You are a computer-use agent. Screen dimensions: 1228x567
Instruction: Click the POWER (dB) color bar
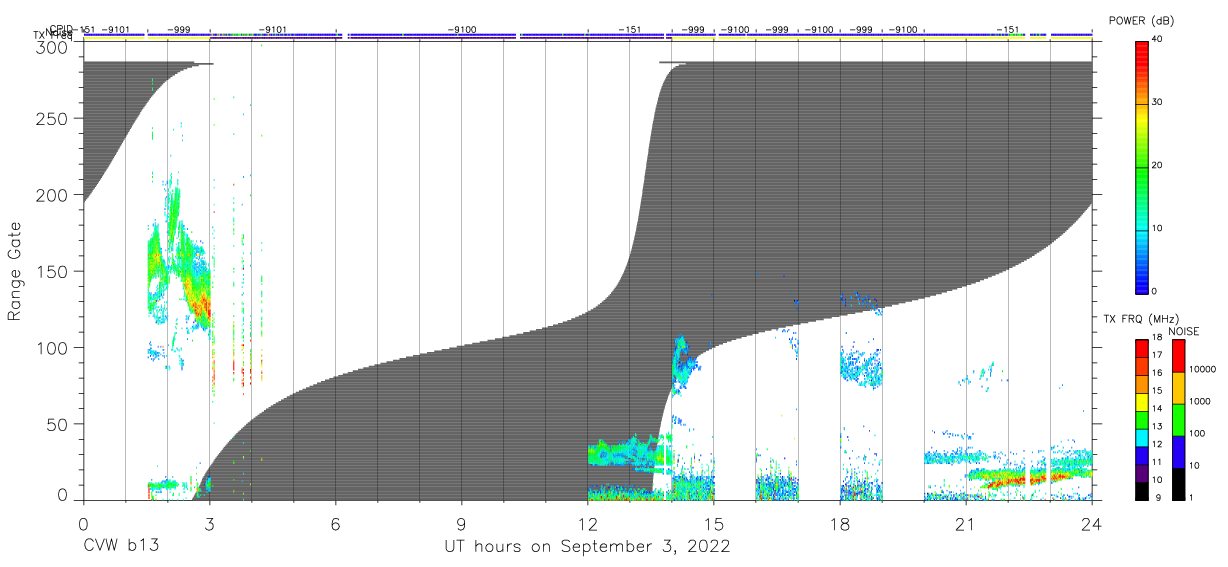pyautogui.click(x=1141, y=166)
